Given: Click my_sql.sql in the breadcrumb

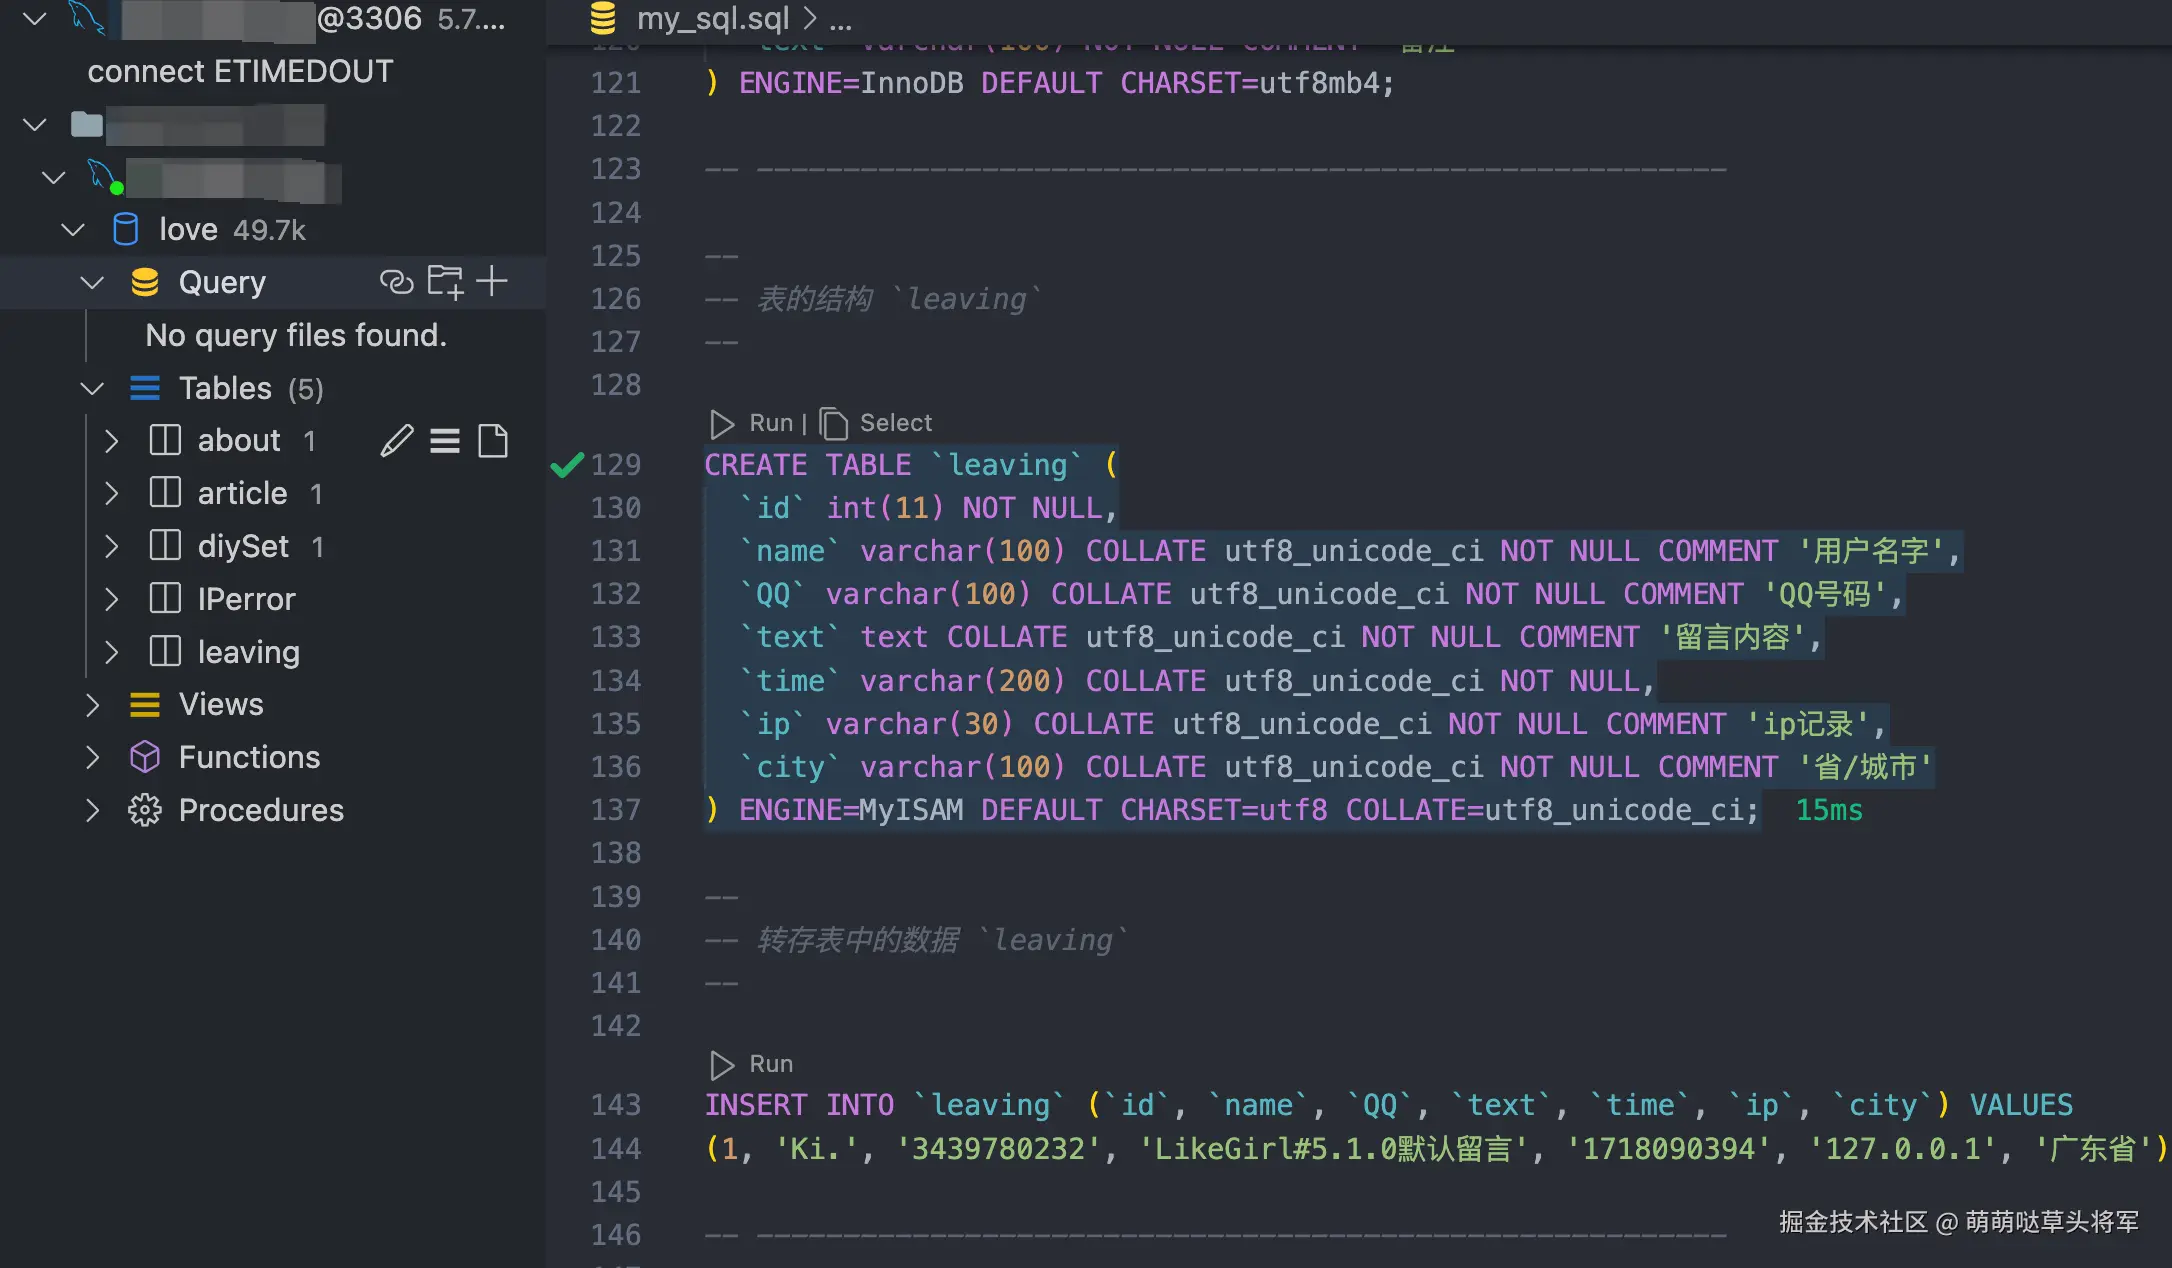Looking at the screenshot, I should point(711,18).
